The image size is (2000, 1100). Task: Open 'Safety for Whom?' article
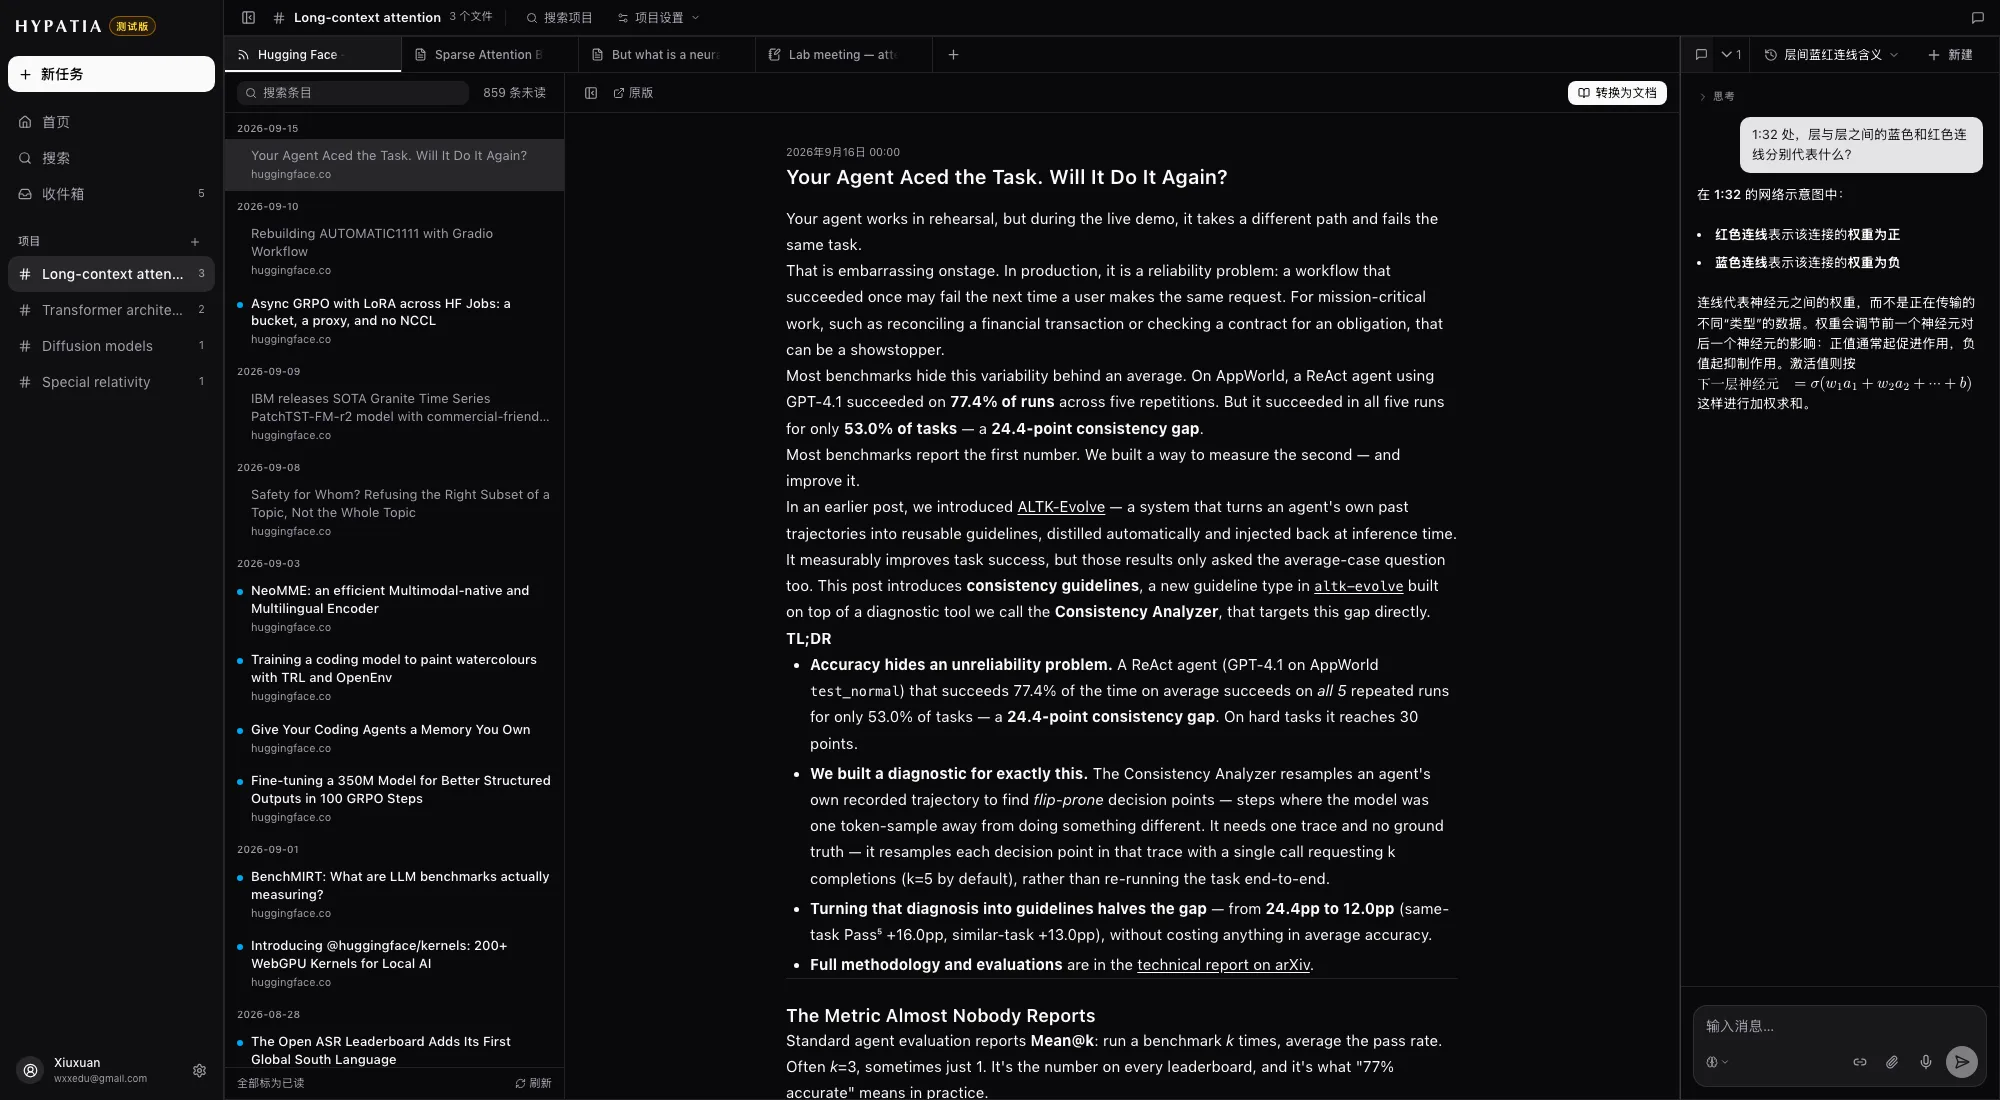[394, 512]
